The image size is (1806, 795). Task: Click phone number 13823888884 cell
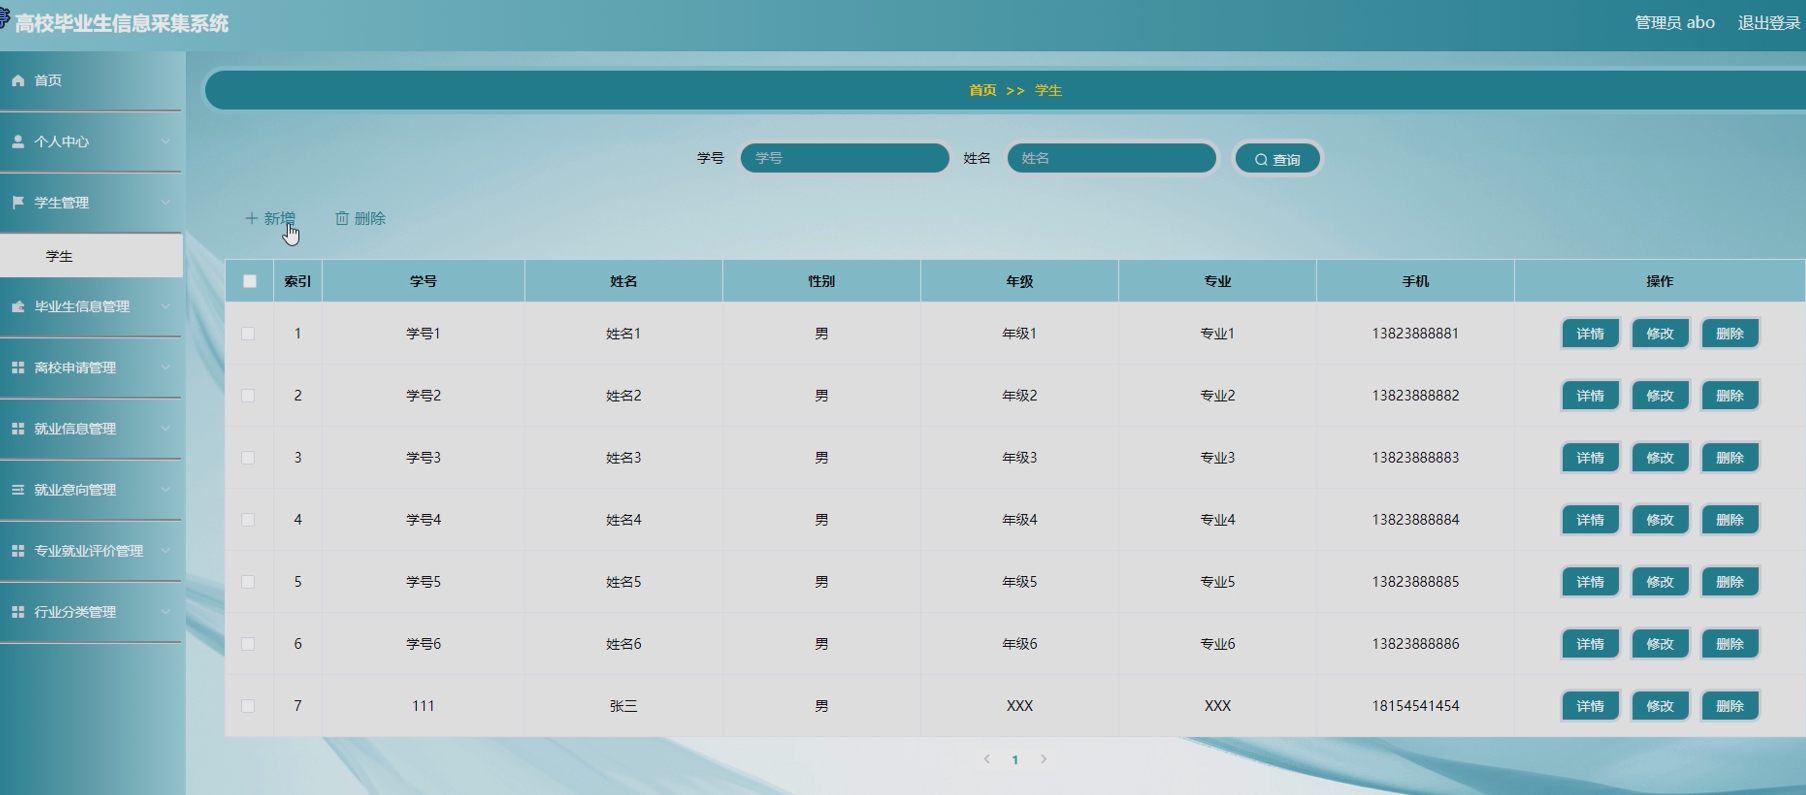coord(1415,519)
